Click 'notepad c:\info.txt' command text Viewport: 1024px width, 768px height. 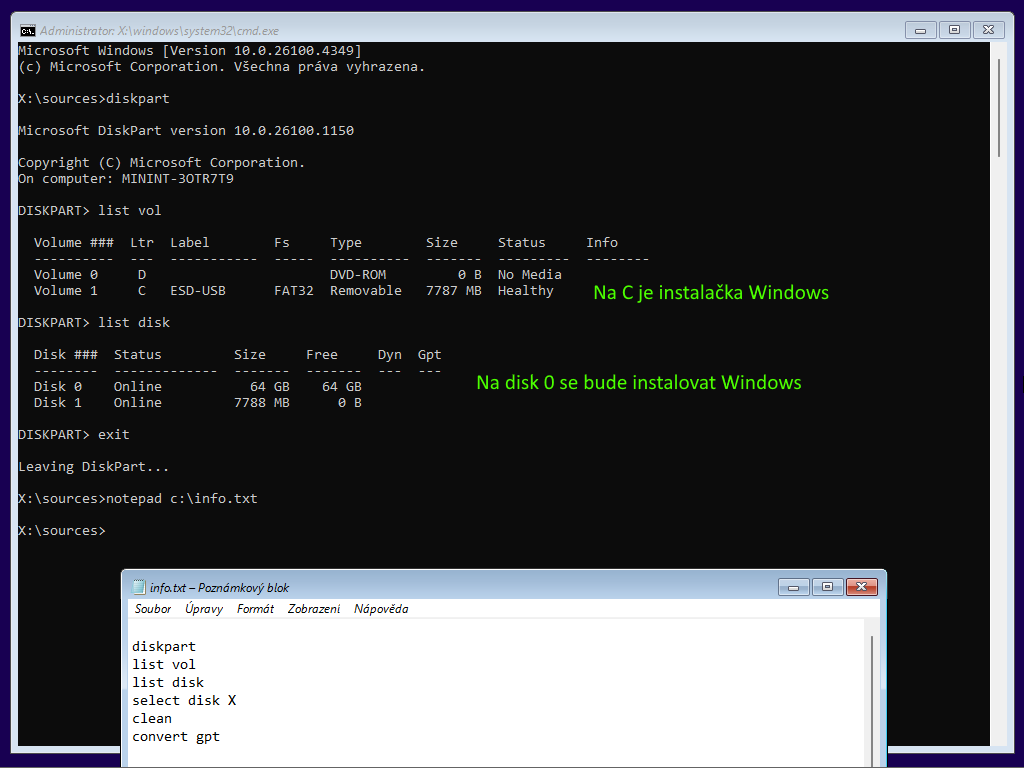click(182, 499)
